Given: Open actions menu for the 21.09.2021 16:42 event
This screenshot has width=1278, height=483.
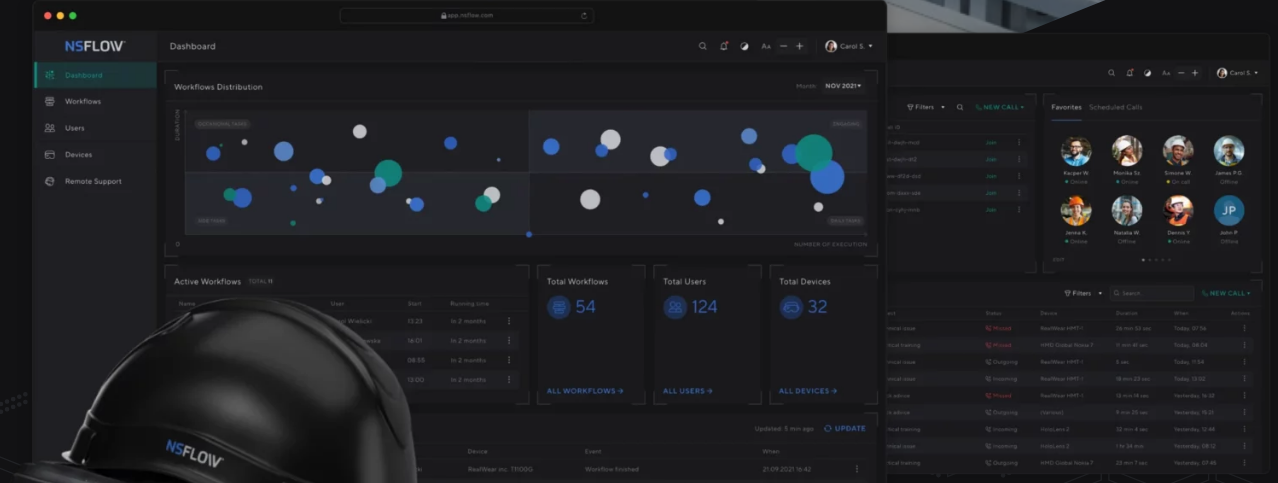Looking at the screenshot, I should coord(857,468).
